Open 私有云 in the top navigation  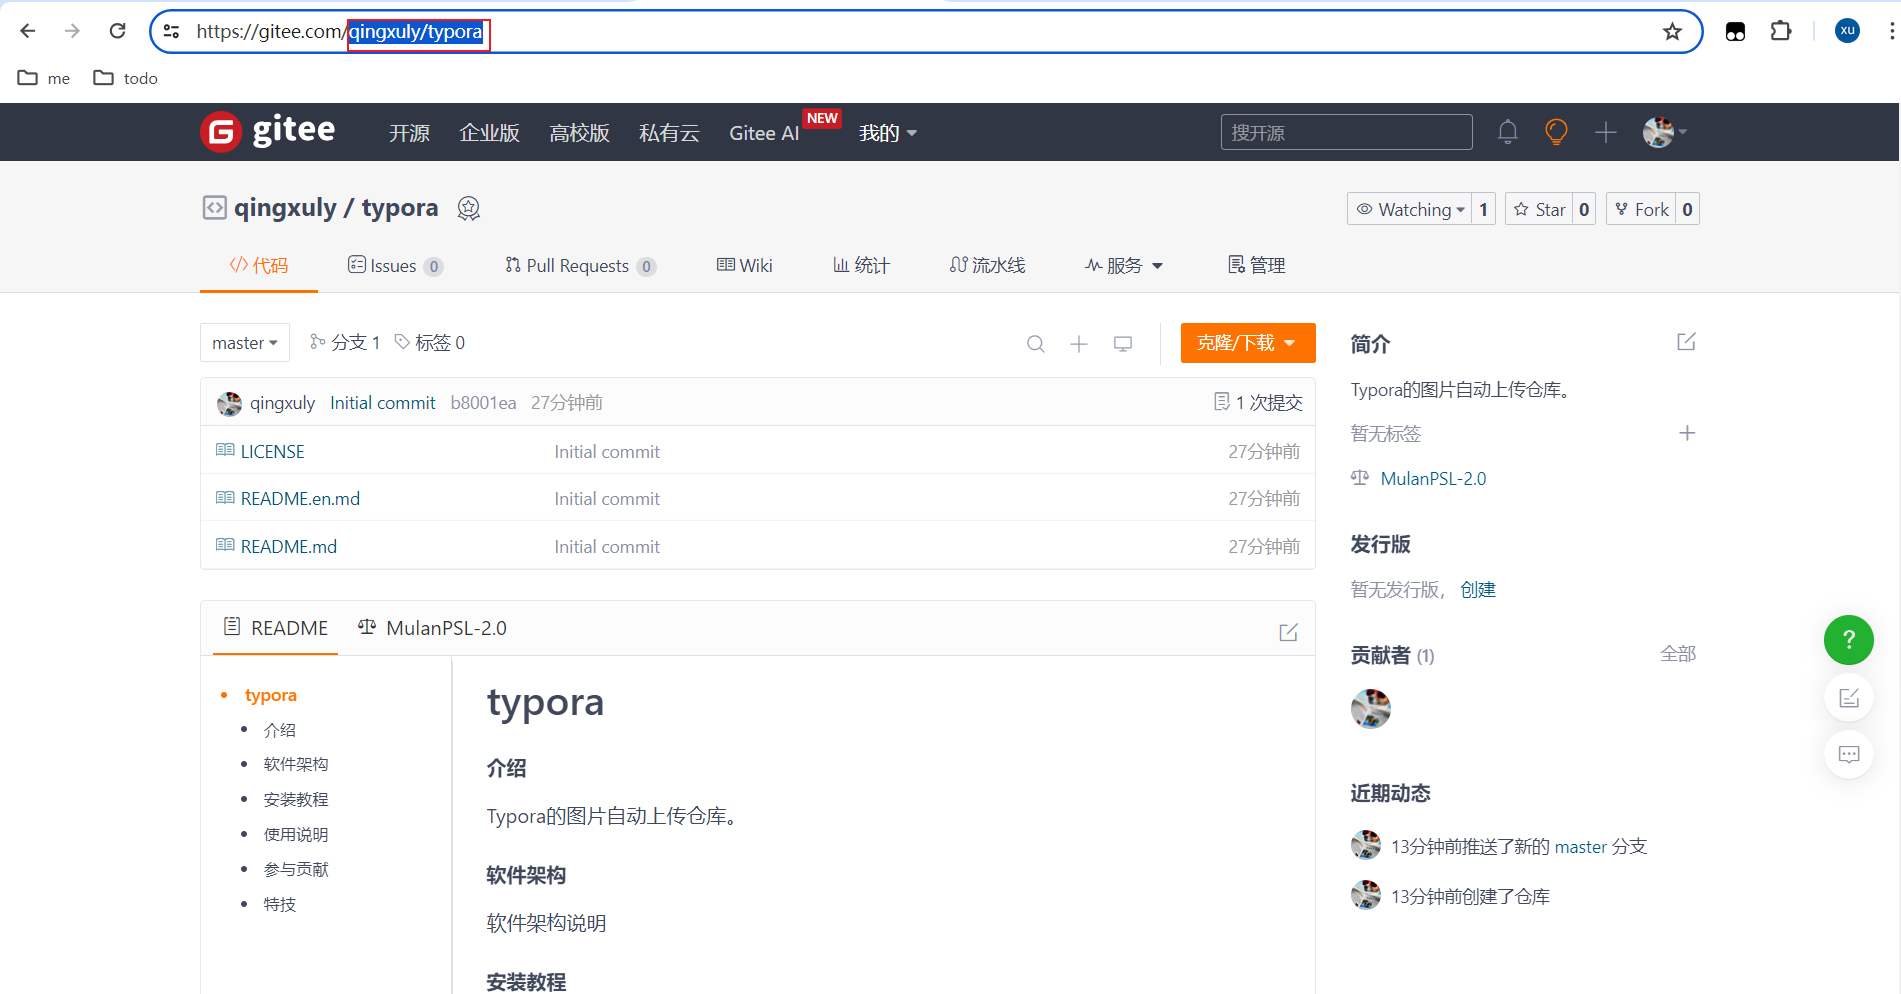point(669,133)
